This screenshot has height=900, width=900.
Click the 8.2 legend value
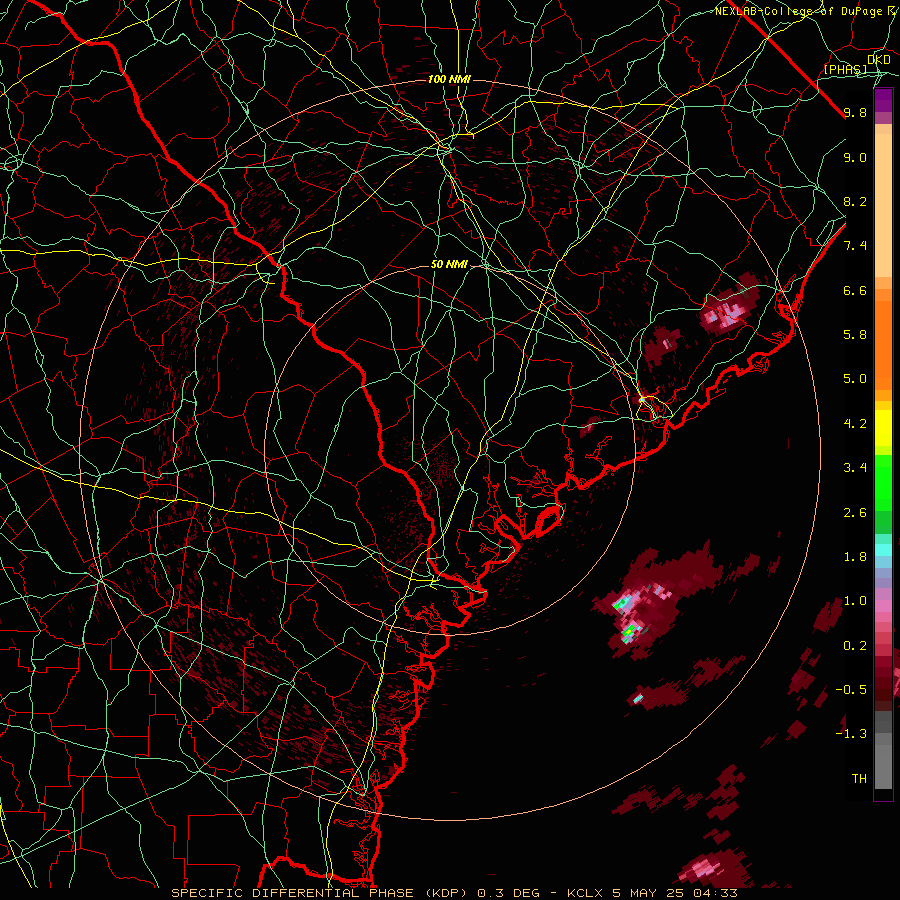coord(855,201)
